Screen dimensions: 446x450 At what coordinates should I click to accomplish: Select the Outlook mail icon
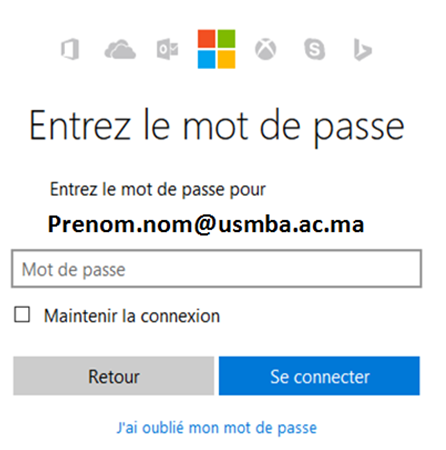[x=168, y=49]
